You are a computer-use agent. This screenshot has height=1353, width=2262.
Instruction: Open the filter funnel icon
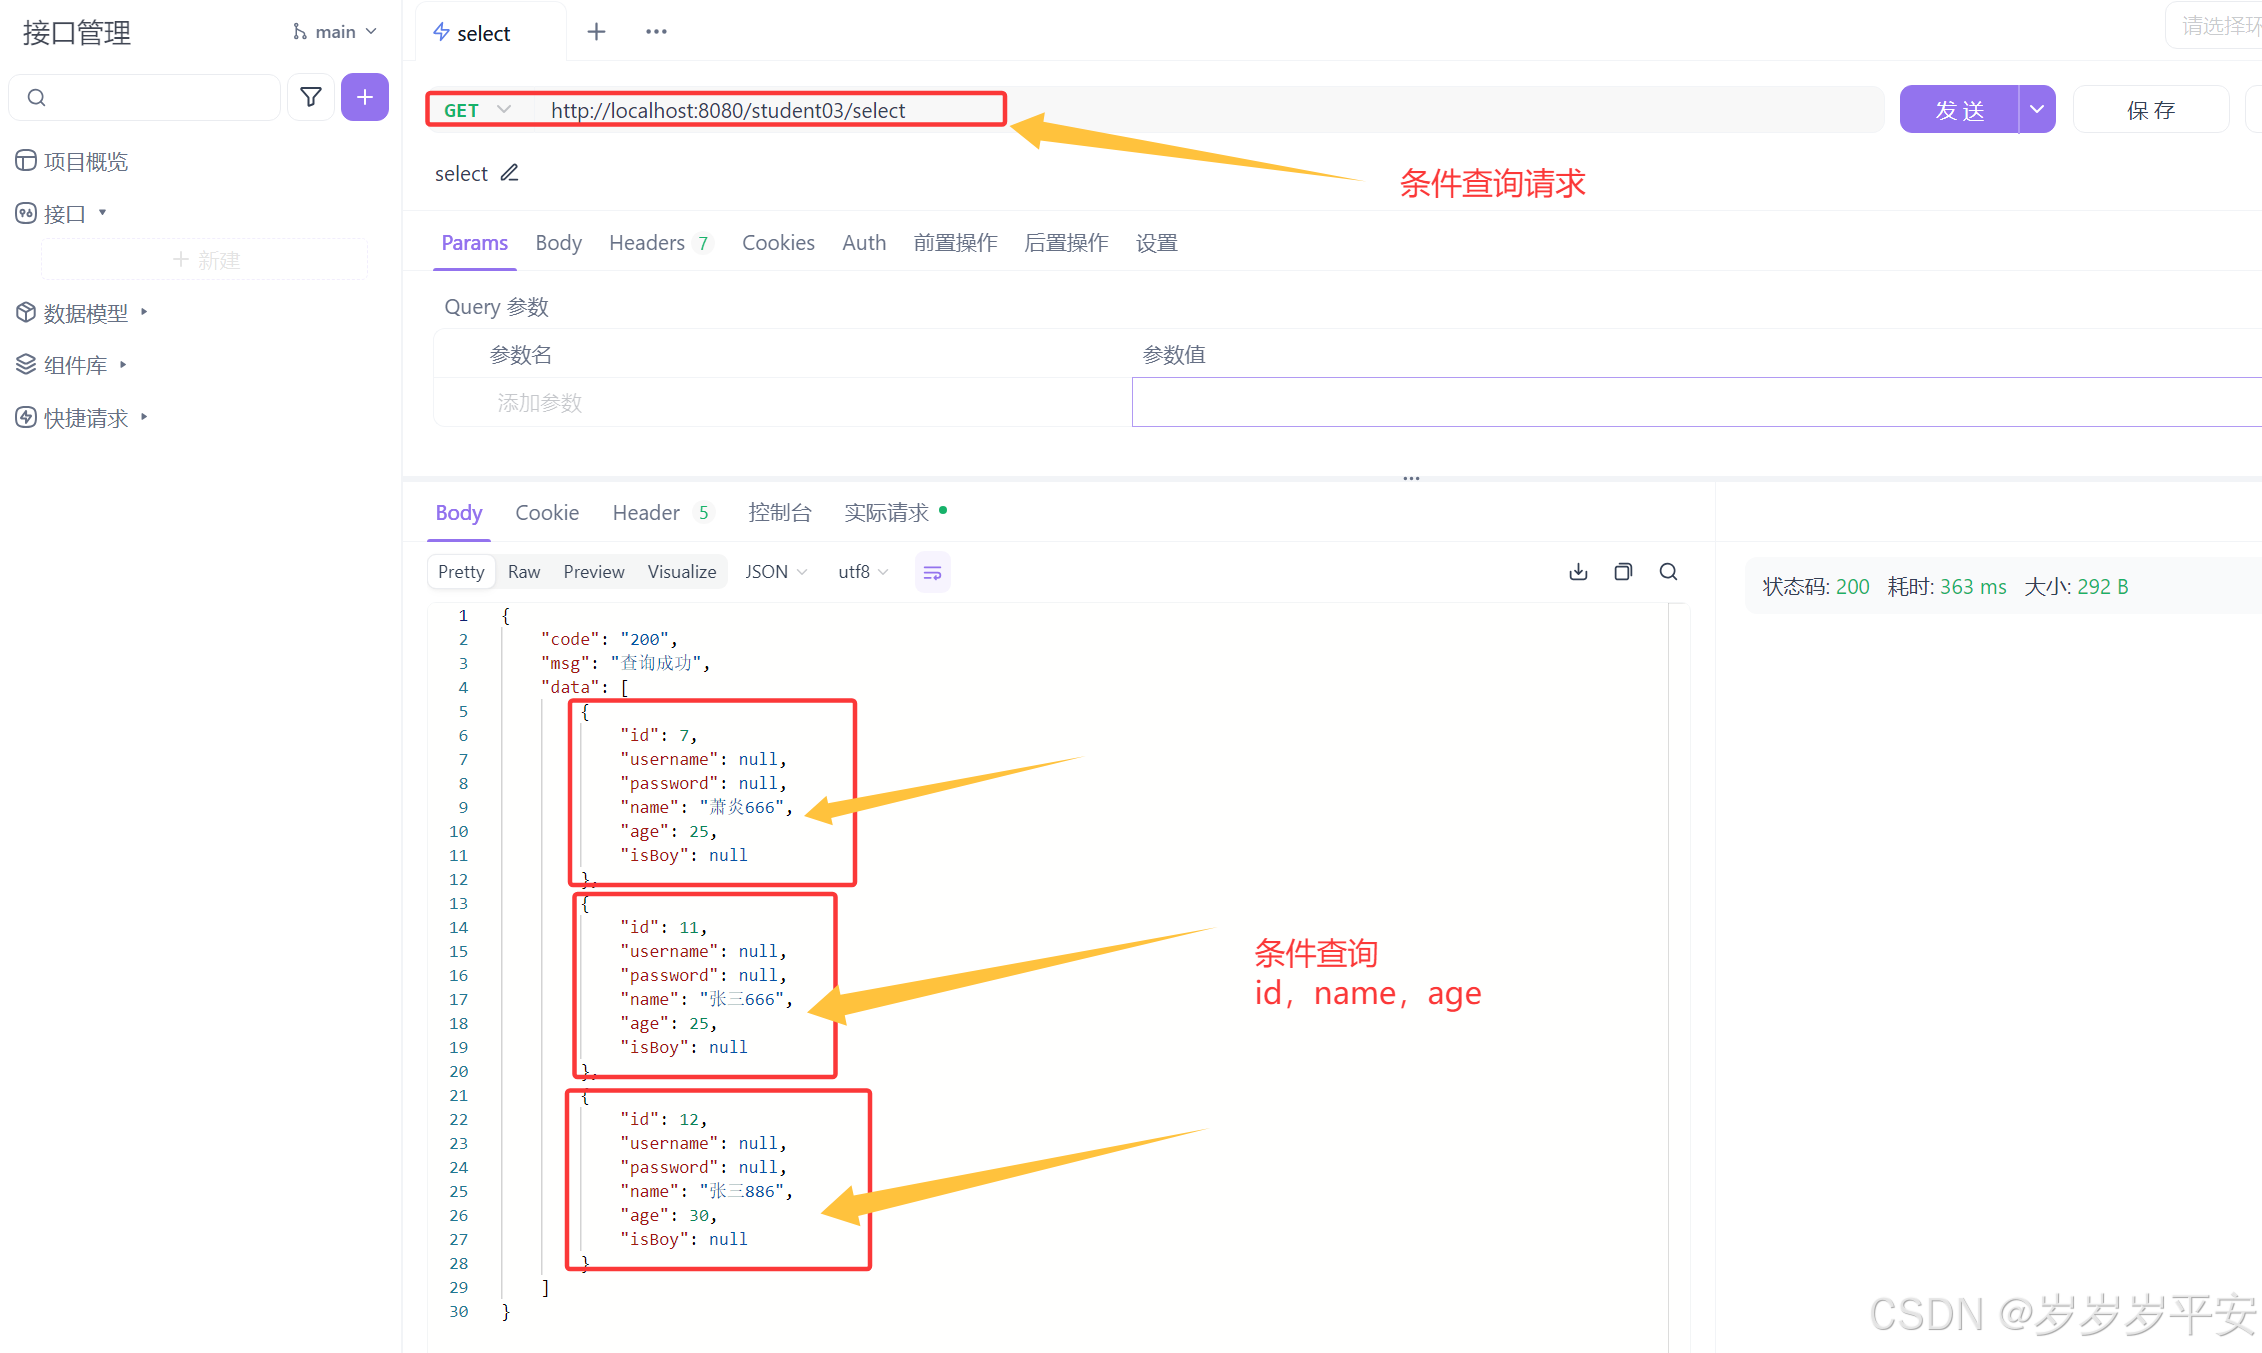tap(311, 97)
